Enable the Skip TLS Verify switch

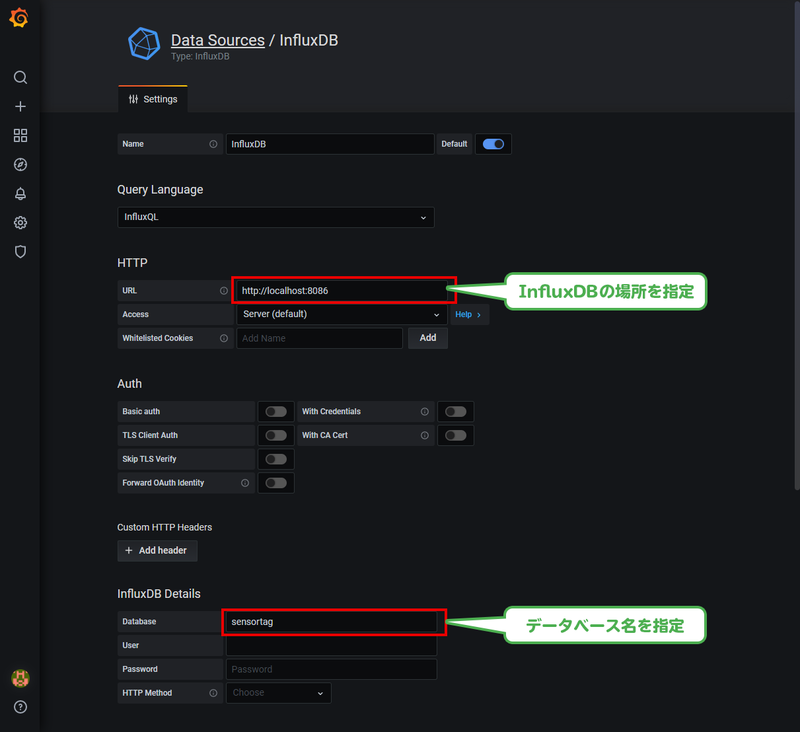[x=276, y=459]
